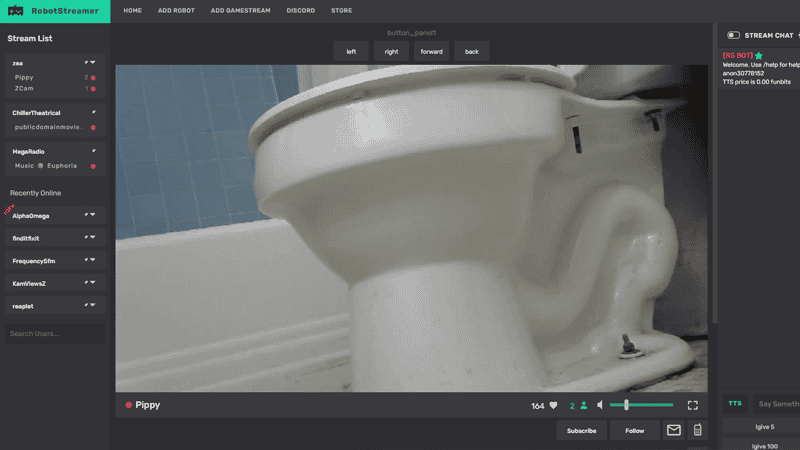Viewport: 800px width, 450px height.
Task: Click the mobile phone icon
Action: (x=697, y=430)
